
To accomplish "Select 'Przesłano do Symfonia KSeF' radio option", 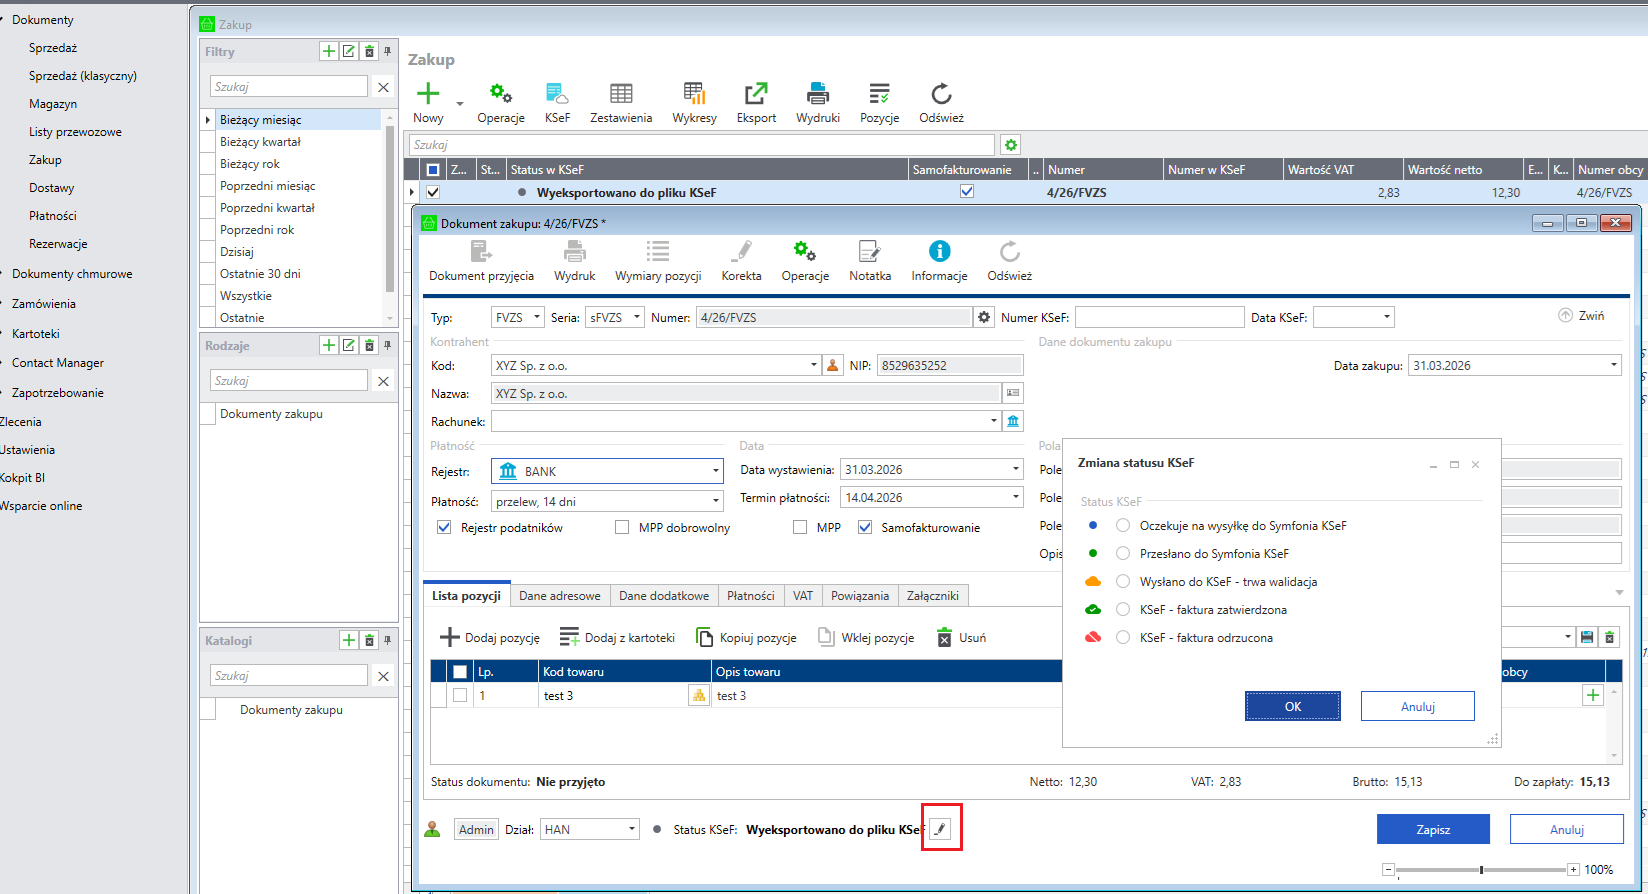I will [x=1123, y=553].
